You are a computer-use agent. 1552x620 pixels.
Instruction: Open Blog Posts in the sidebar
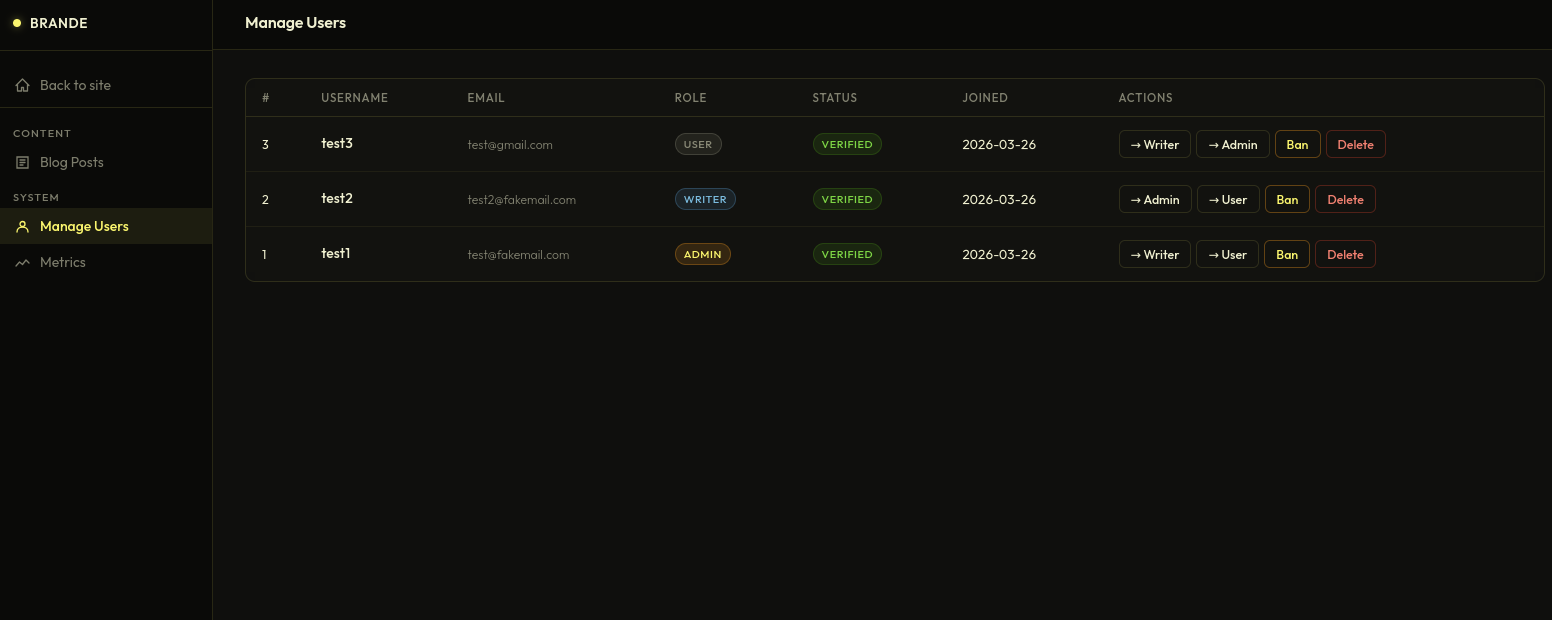tap(71, 162)
